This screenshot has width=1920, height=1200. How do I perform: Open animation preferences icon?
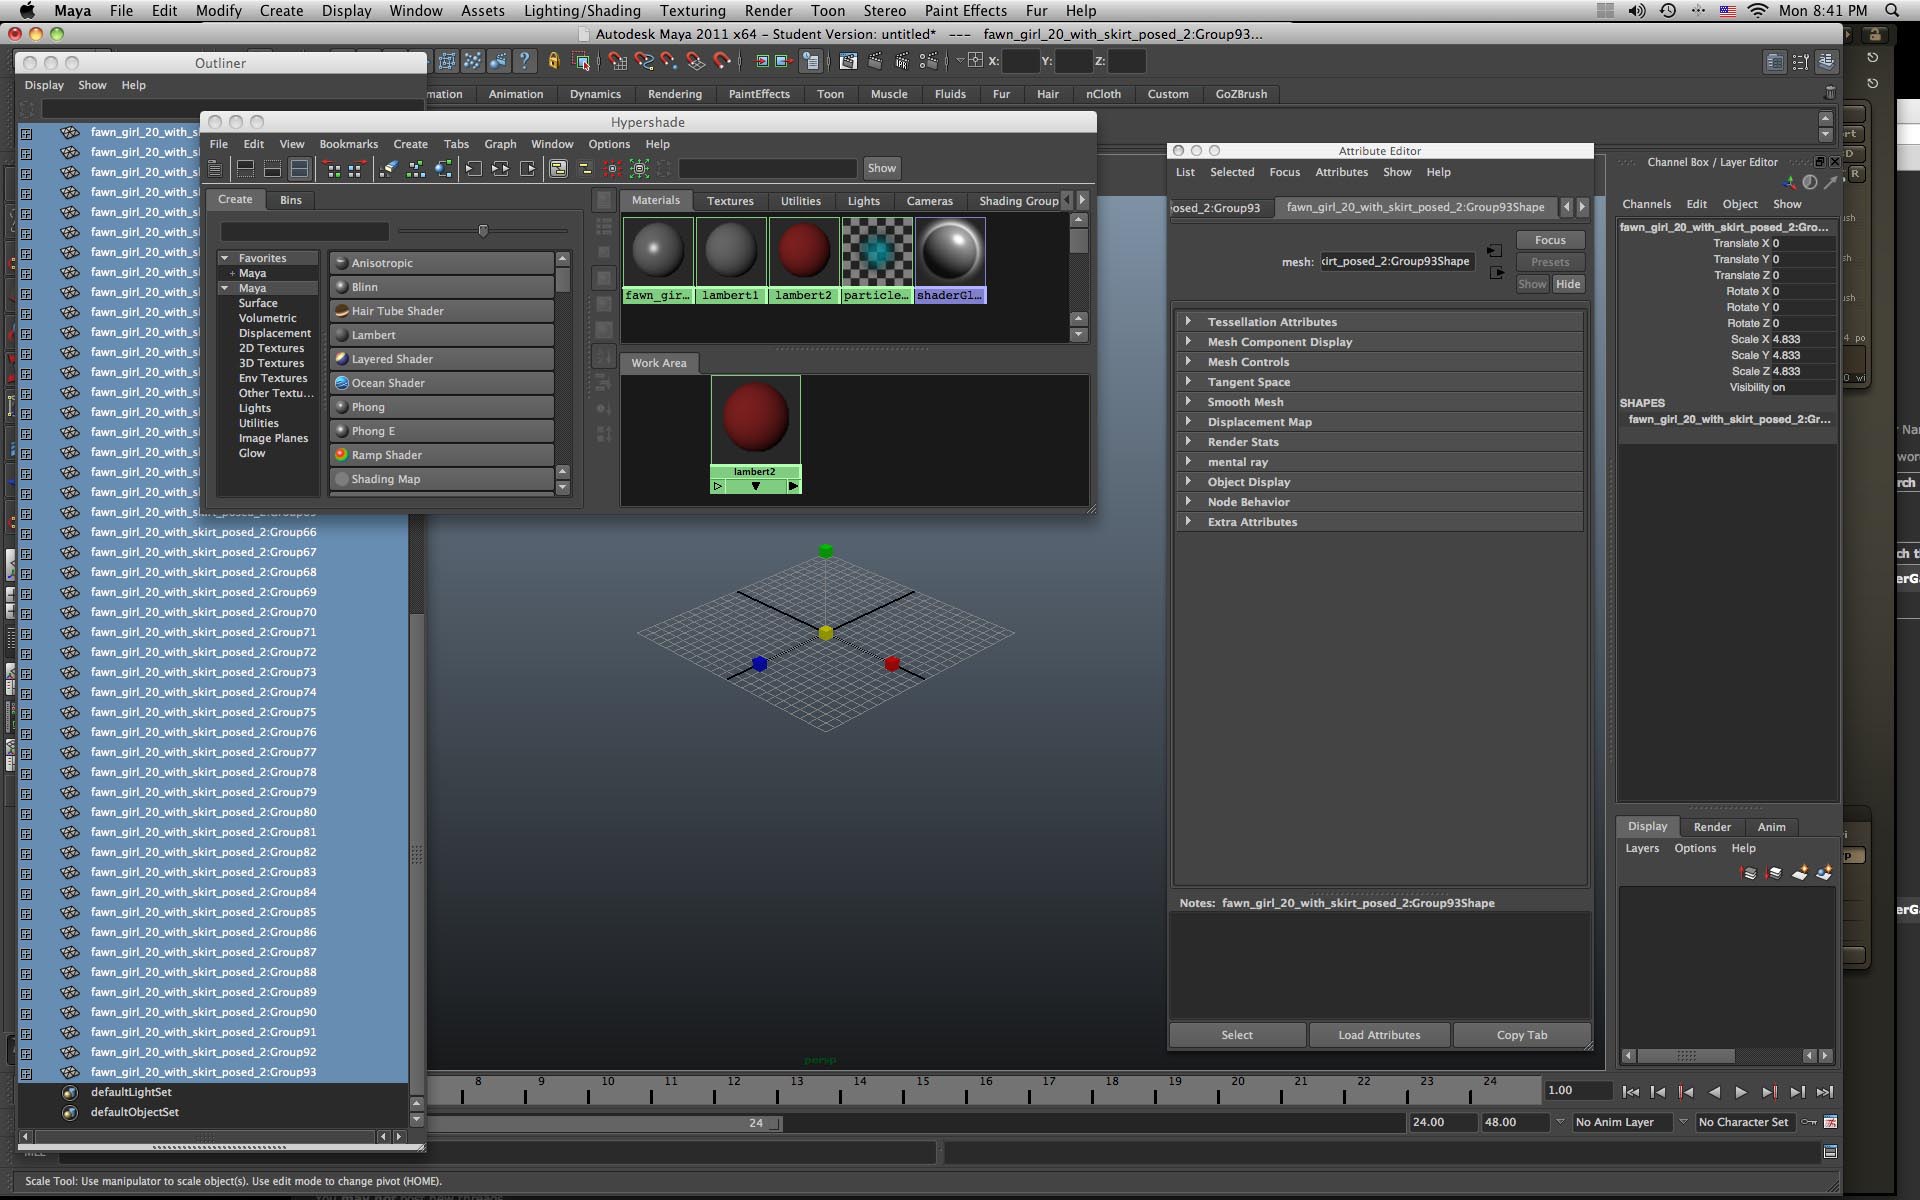coord(1830,1122)
